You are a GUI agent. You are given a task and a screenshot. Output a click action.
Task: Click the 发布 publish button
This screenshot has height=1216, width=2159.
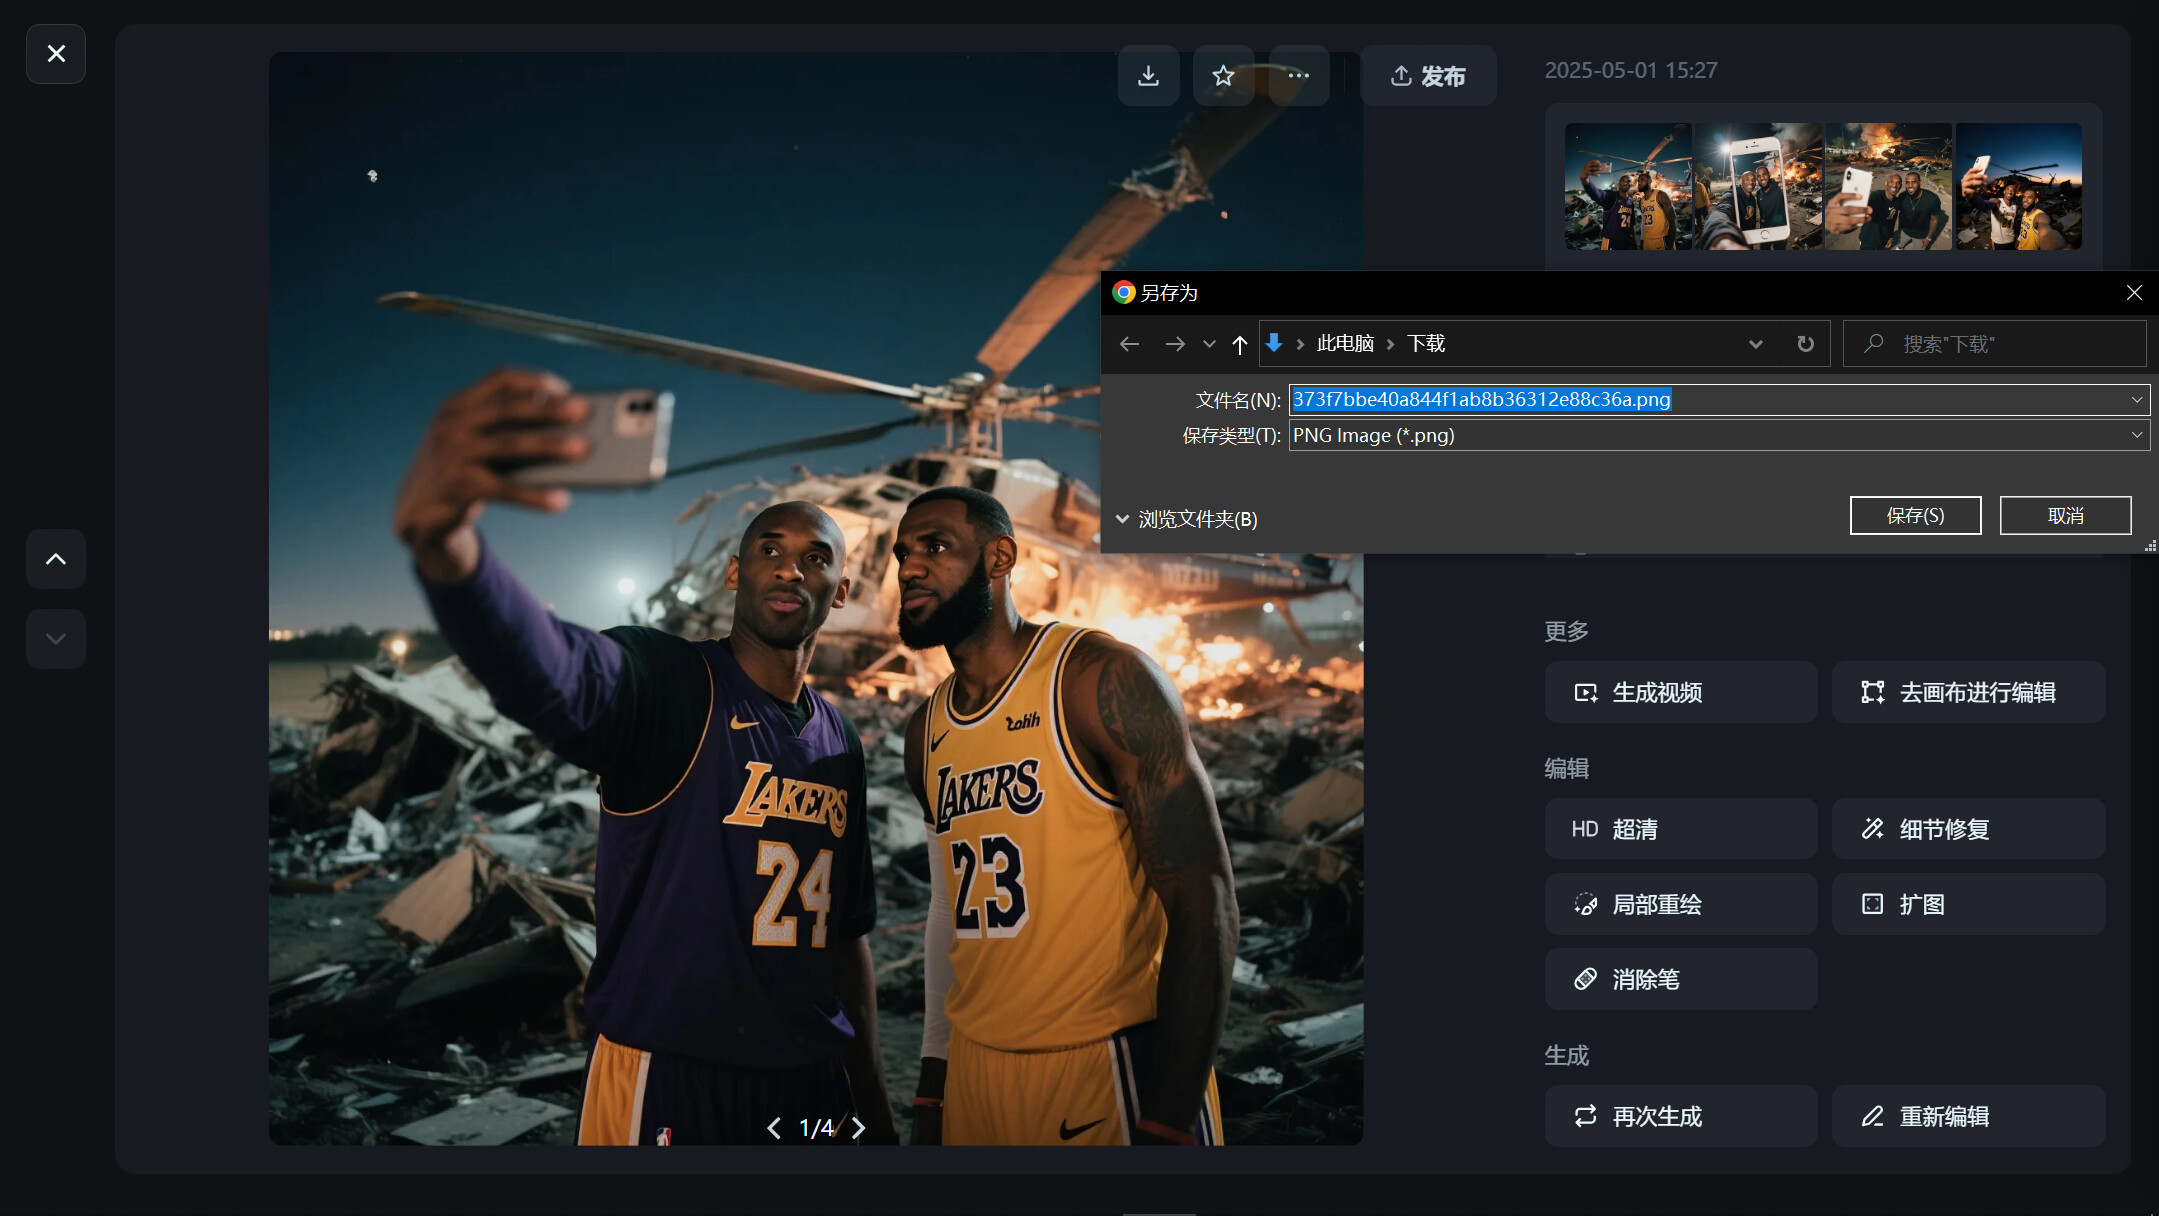(1428, 76)
